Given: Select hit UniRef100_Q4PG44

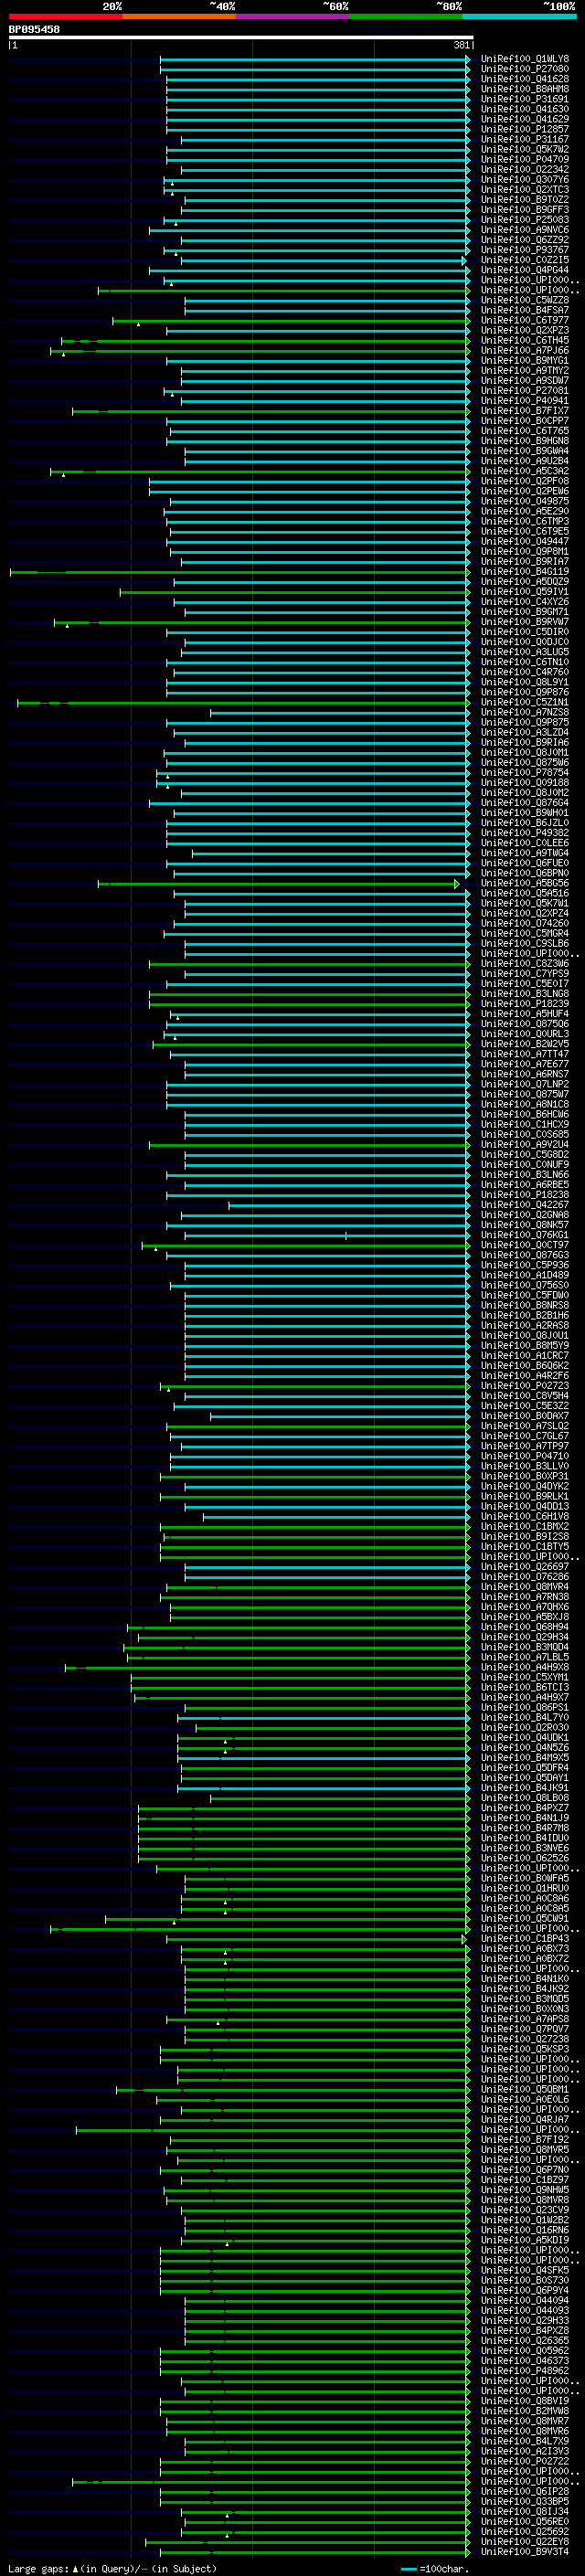Looking at the screenshot, I should pyautogui.click(x=524, y=270).
